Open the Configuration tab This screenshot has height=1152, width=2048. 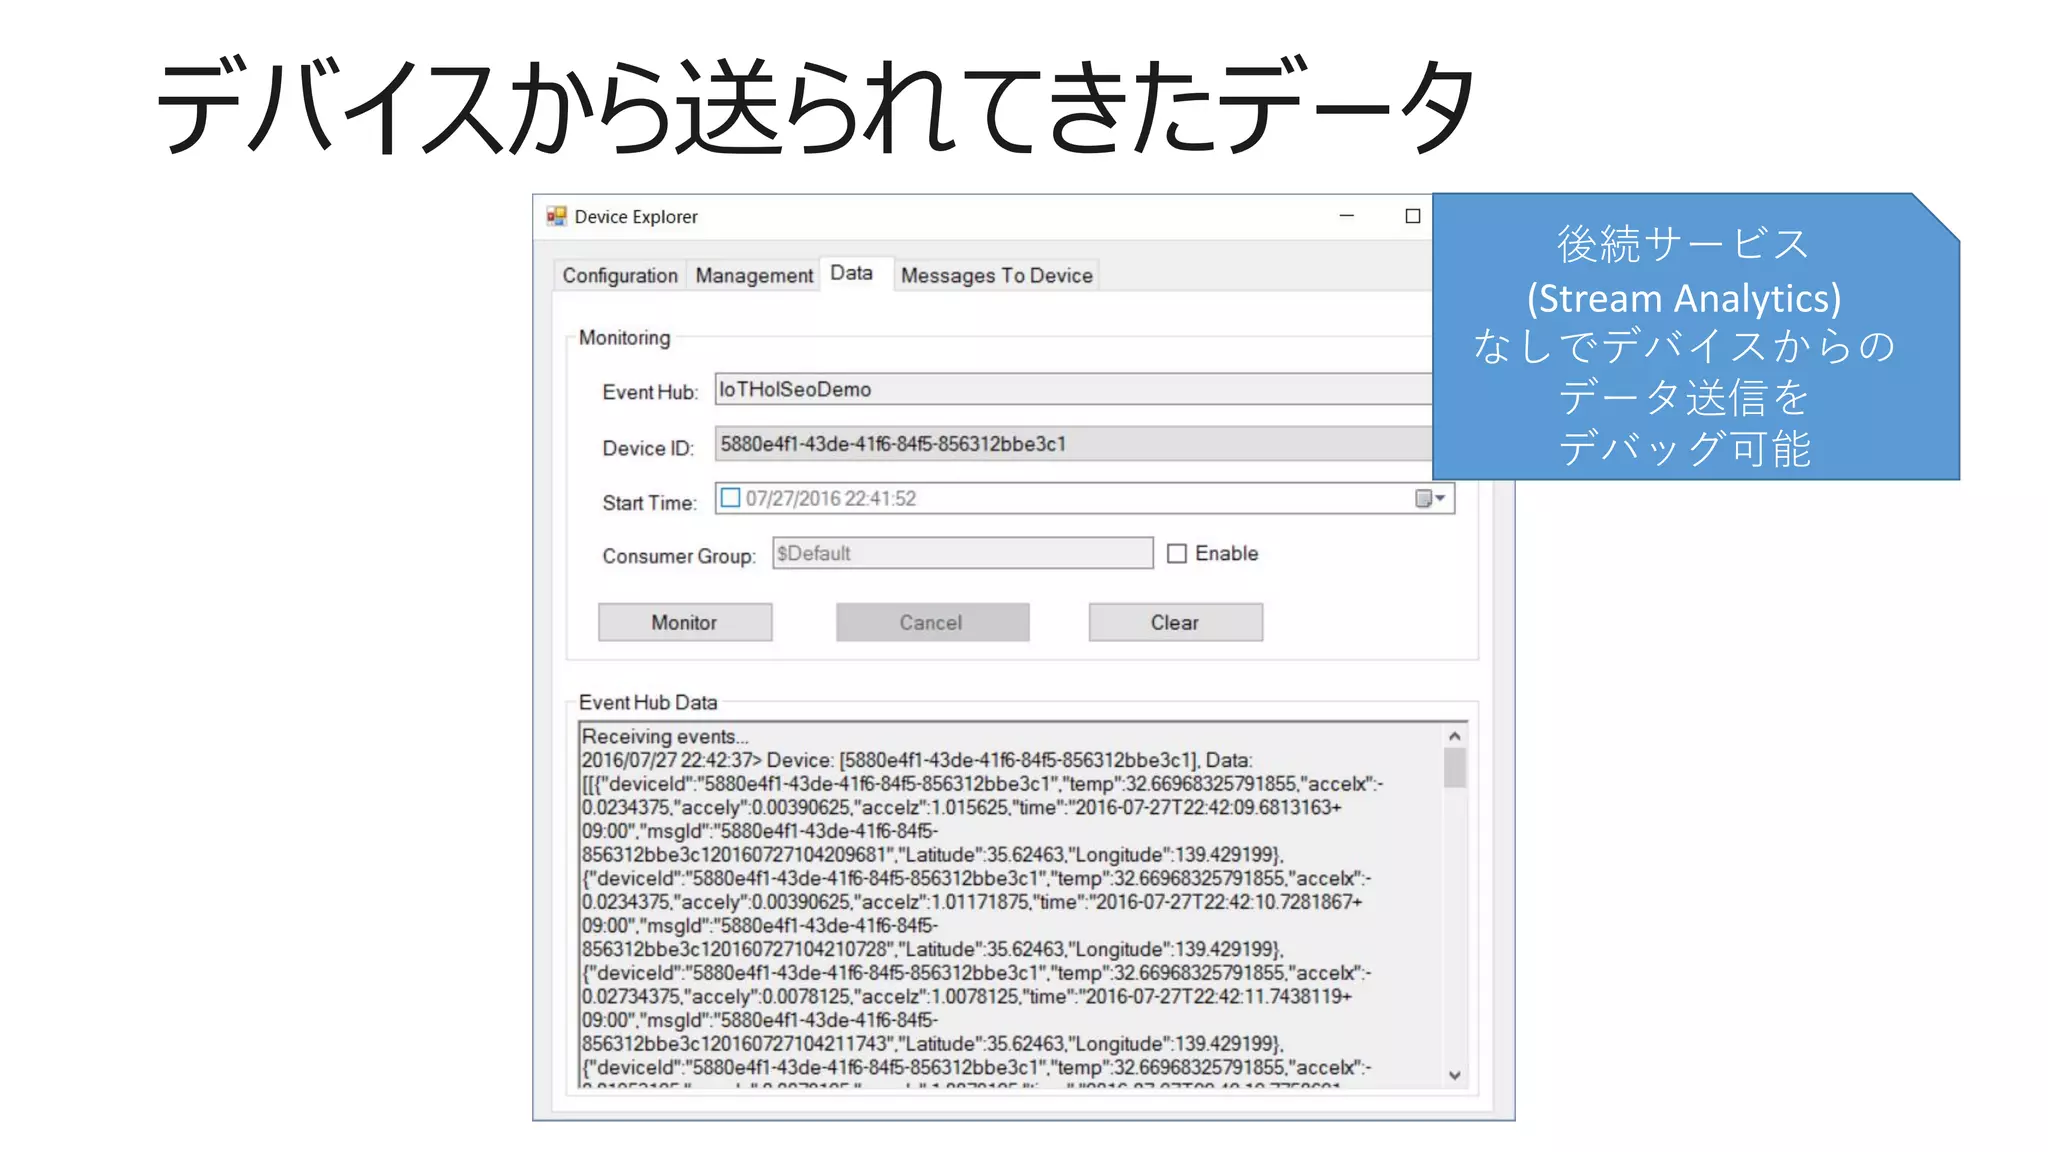(620, 275)
